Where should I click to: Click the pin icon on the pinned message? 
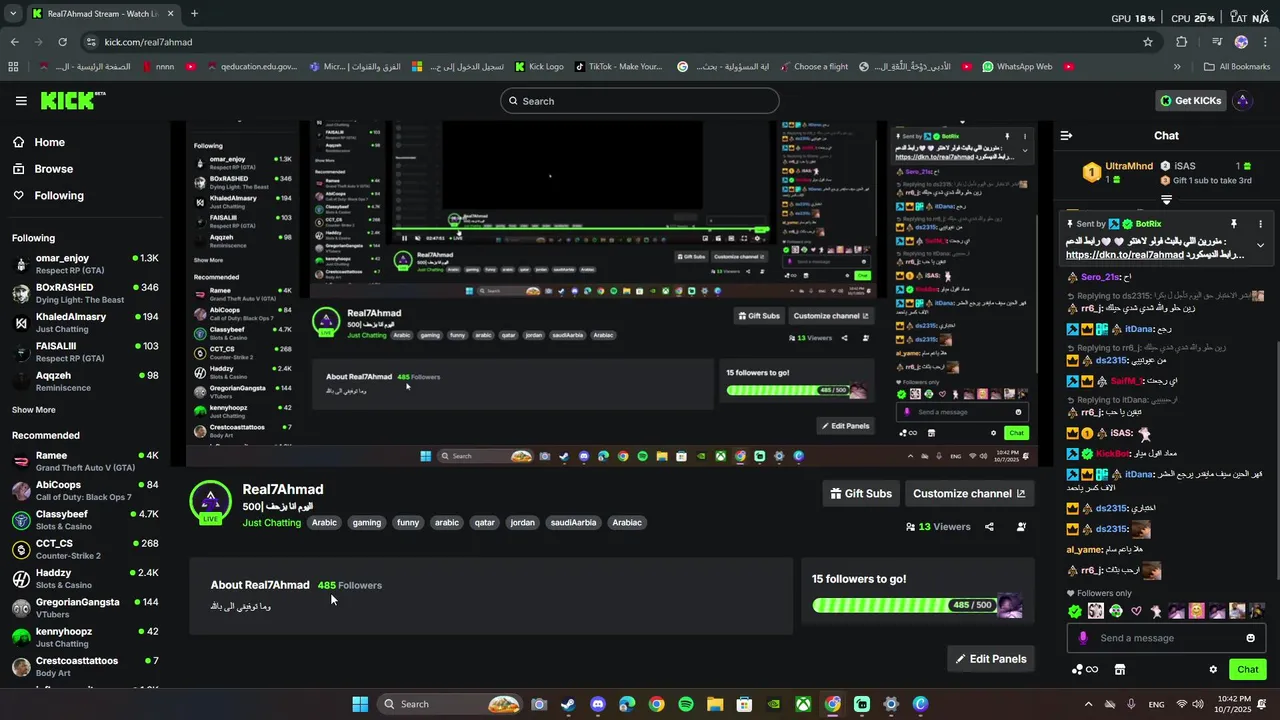[1234, 224]
